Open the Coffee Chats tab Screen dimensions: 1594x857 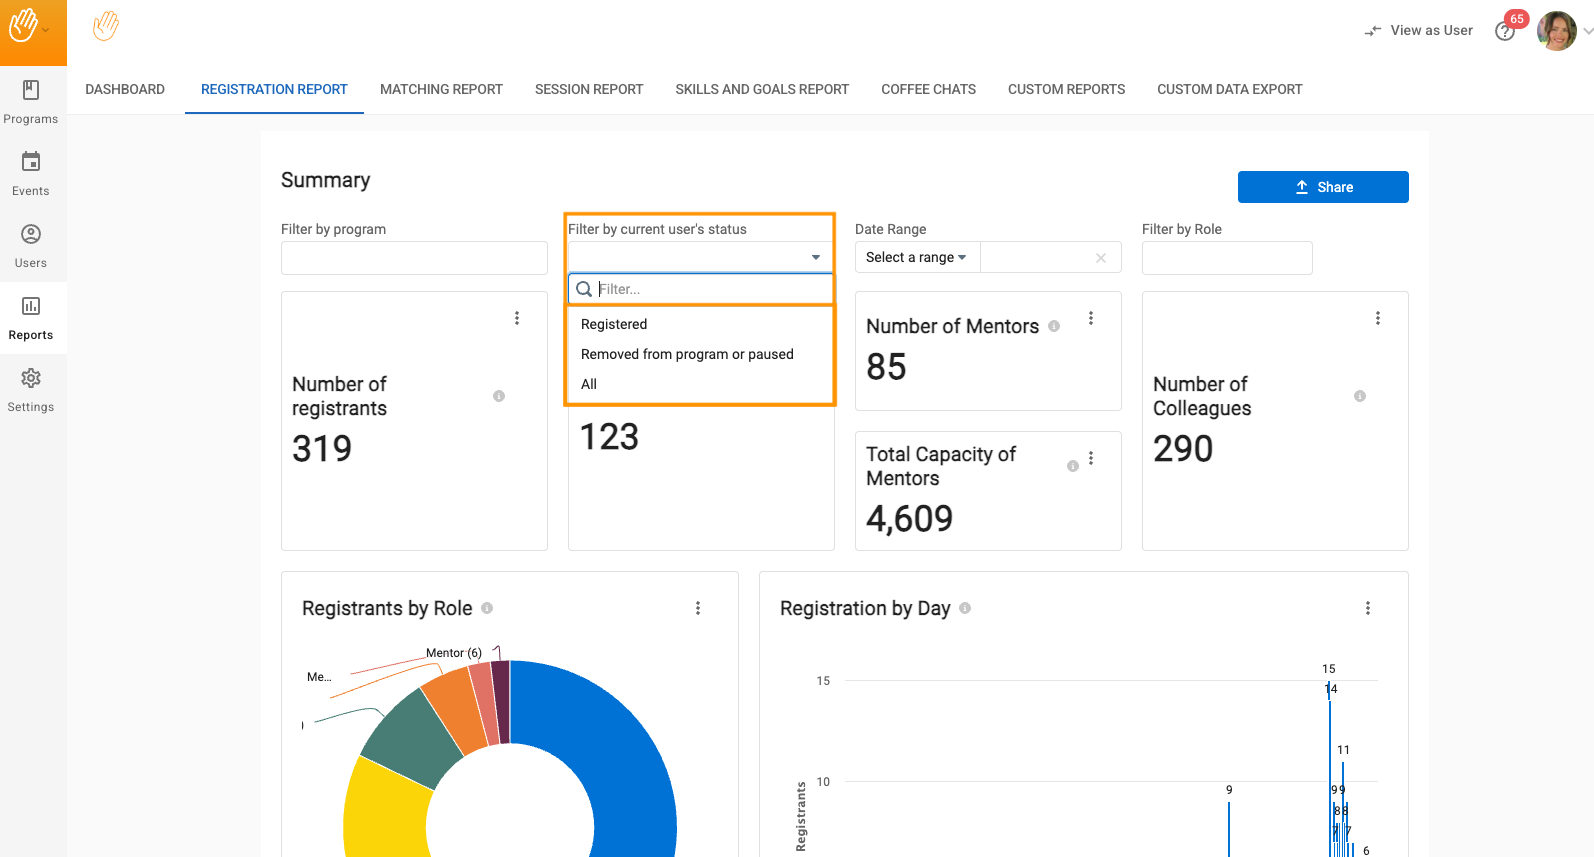(x=928, y=89)
